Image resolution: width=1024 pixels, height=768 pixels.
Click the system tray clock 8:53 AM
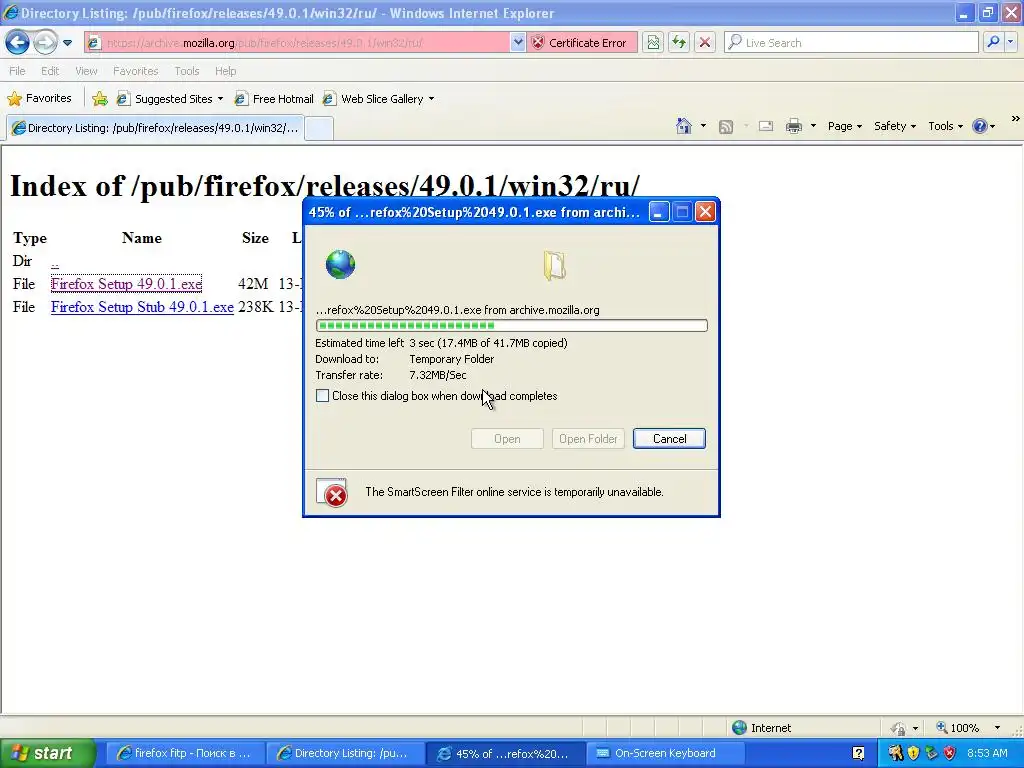pos(987,753)
